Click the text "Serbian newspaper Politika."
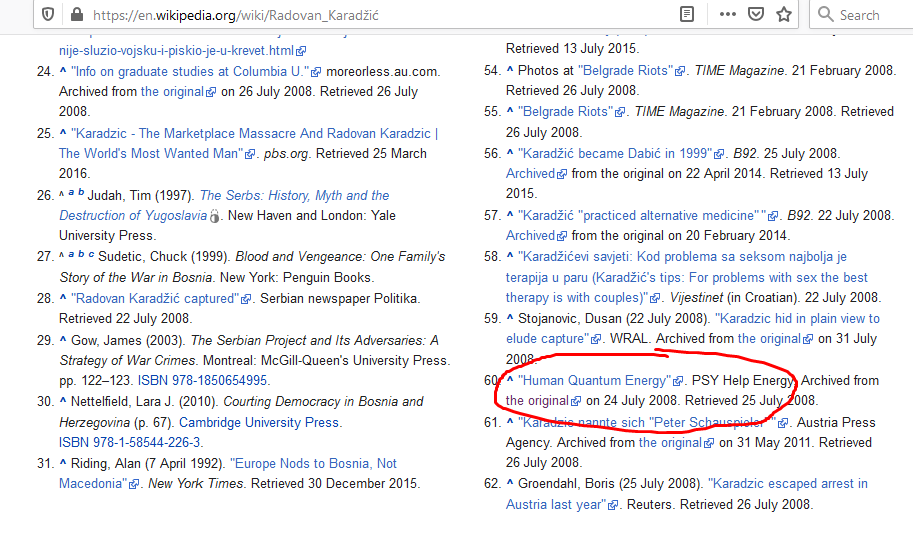Viewport: 913px width, 551px height. pyautogui.click(x=340, y=299)
